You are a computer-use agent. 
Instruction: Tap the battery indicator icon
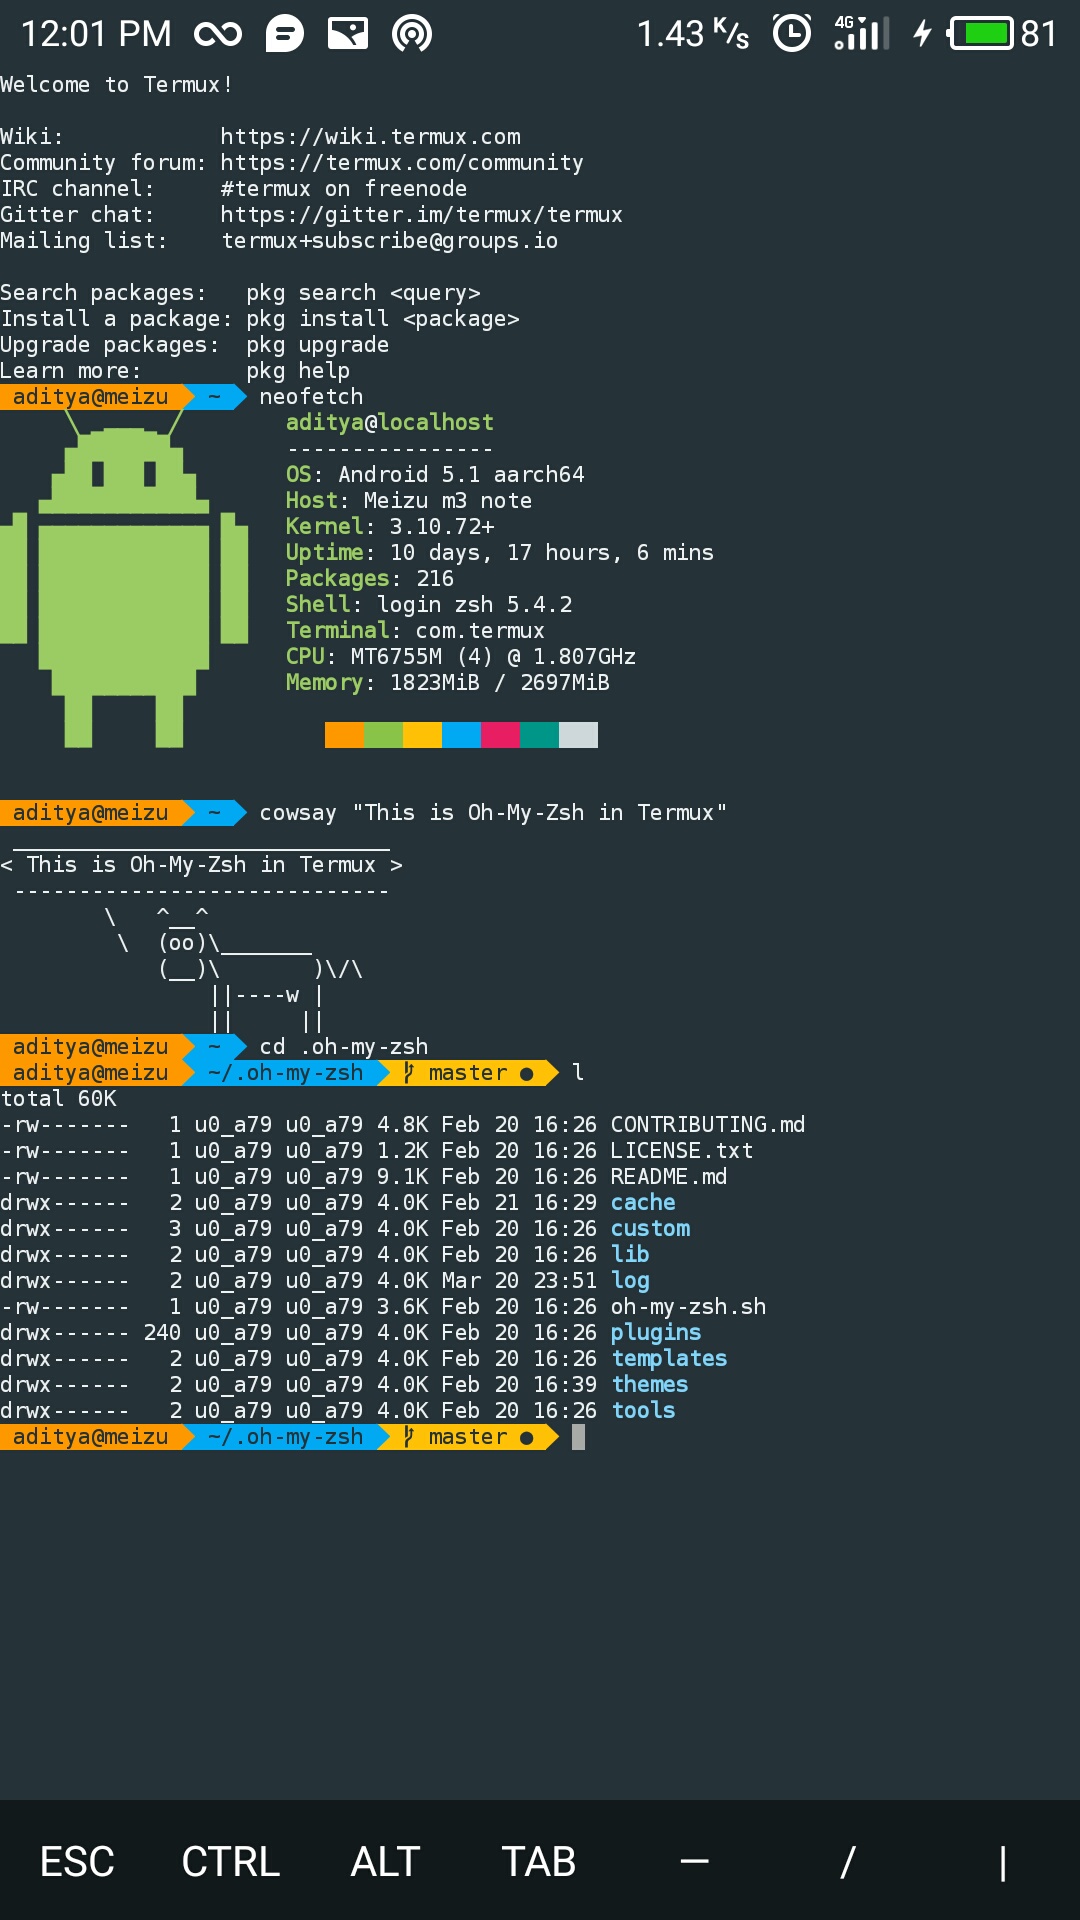pyautogui.click(x=981, y=33)
